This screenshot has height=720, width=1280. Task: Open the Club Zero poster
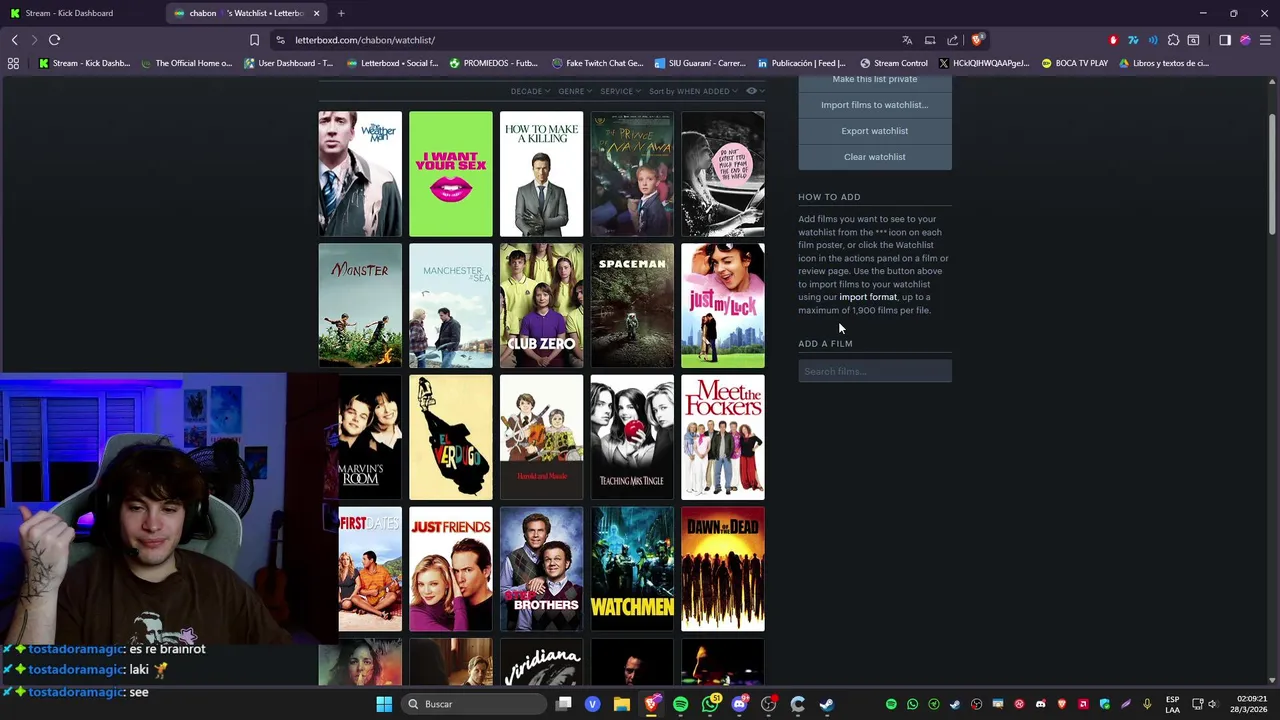tap(541, 306)
